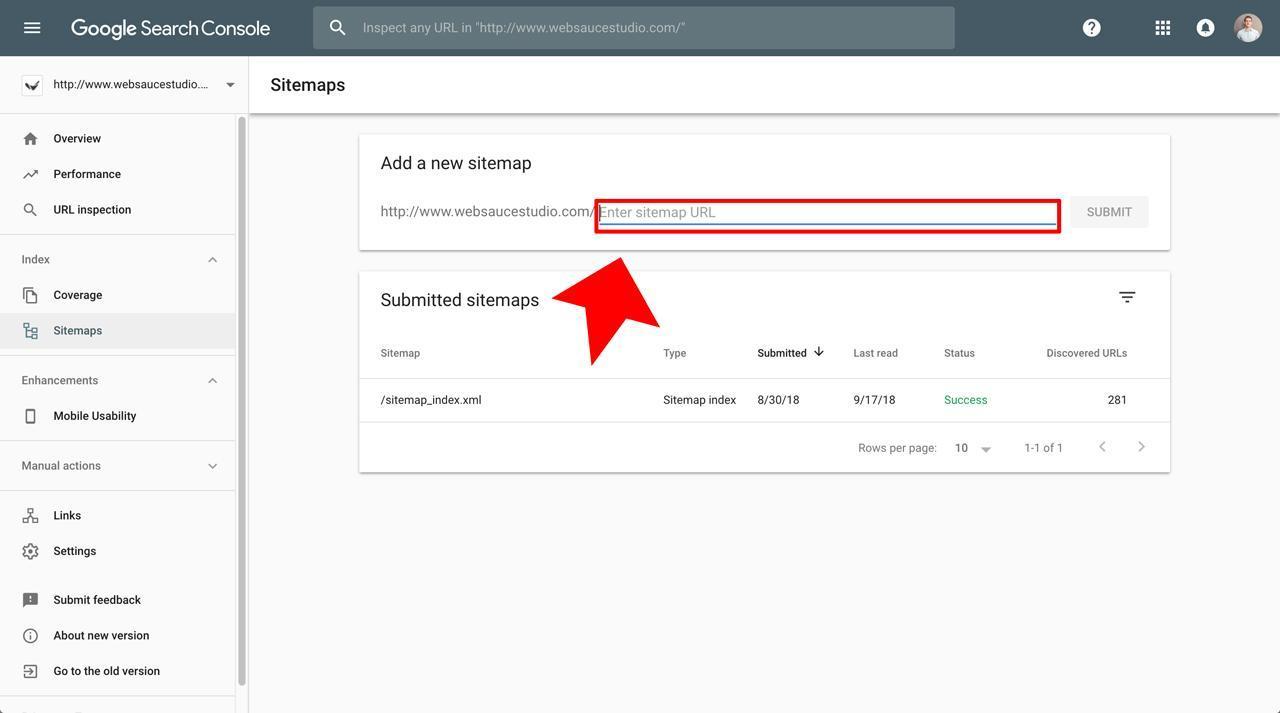Click the Last read column header

pos(875,353)
